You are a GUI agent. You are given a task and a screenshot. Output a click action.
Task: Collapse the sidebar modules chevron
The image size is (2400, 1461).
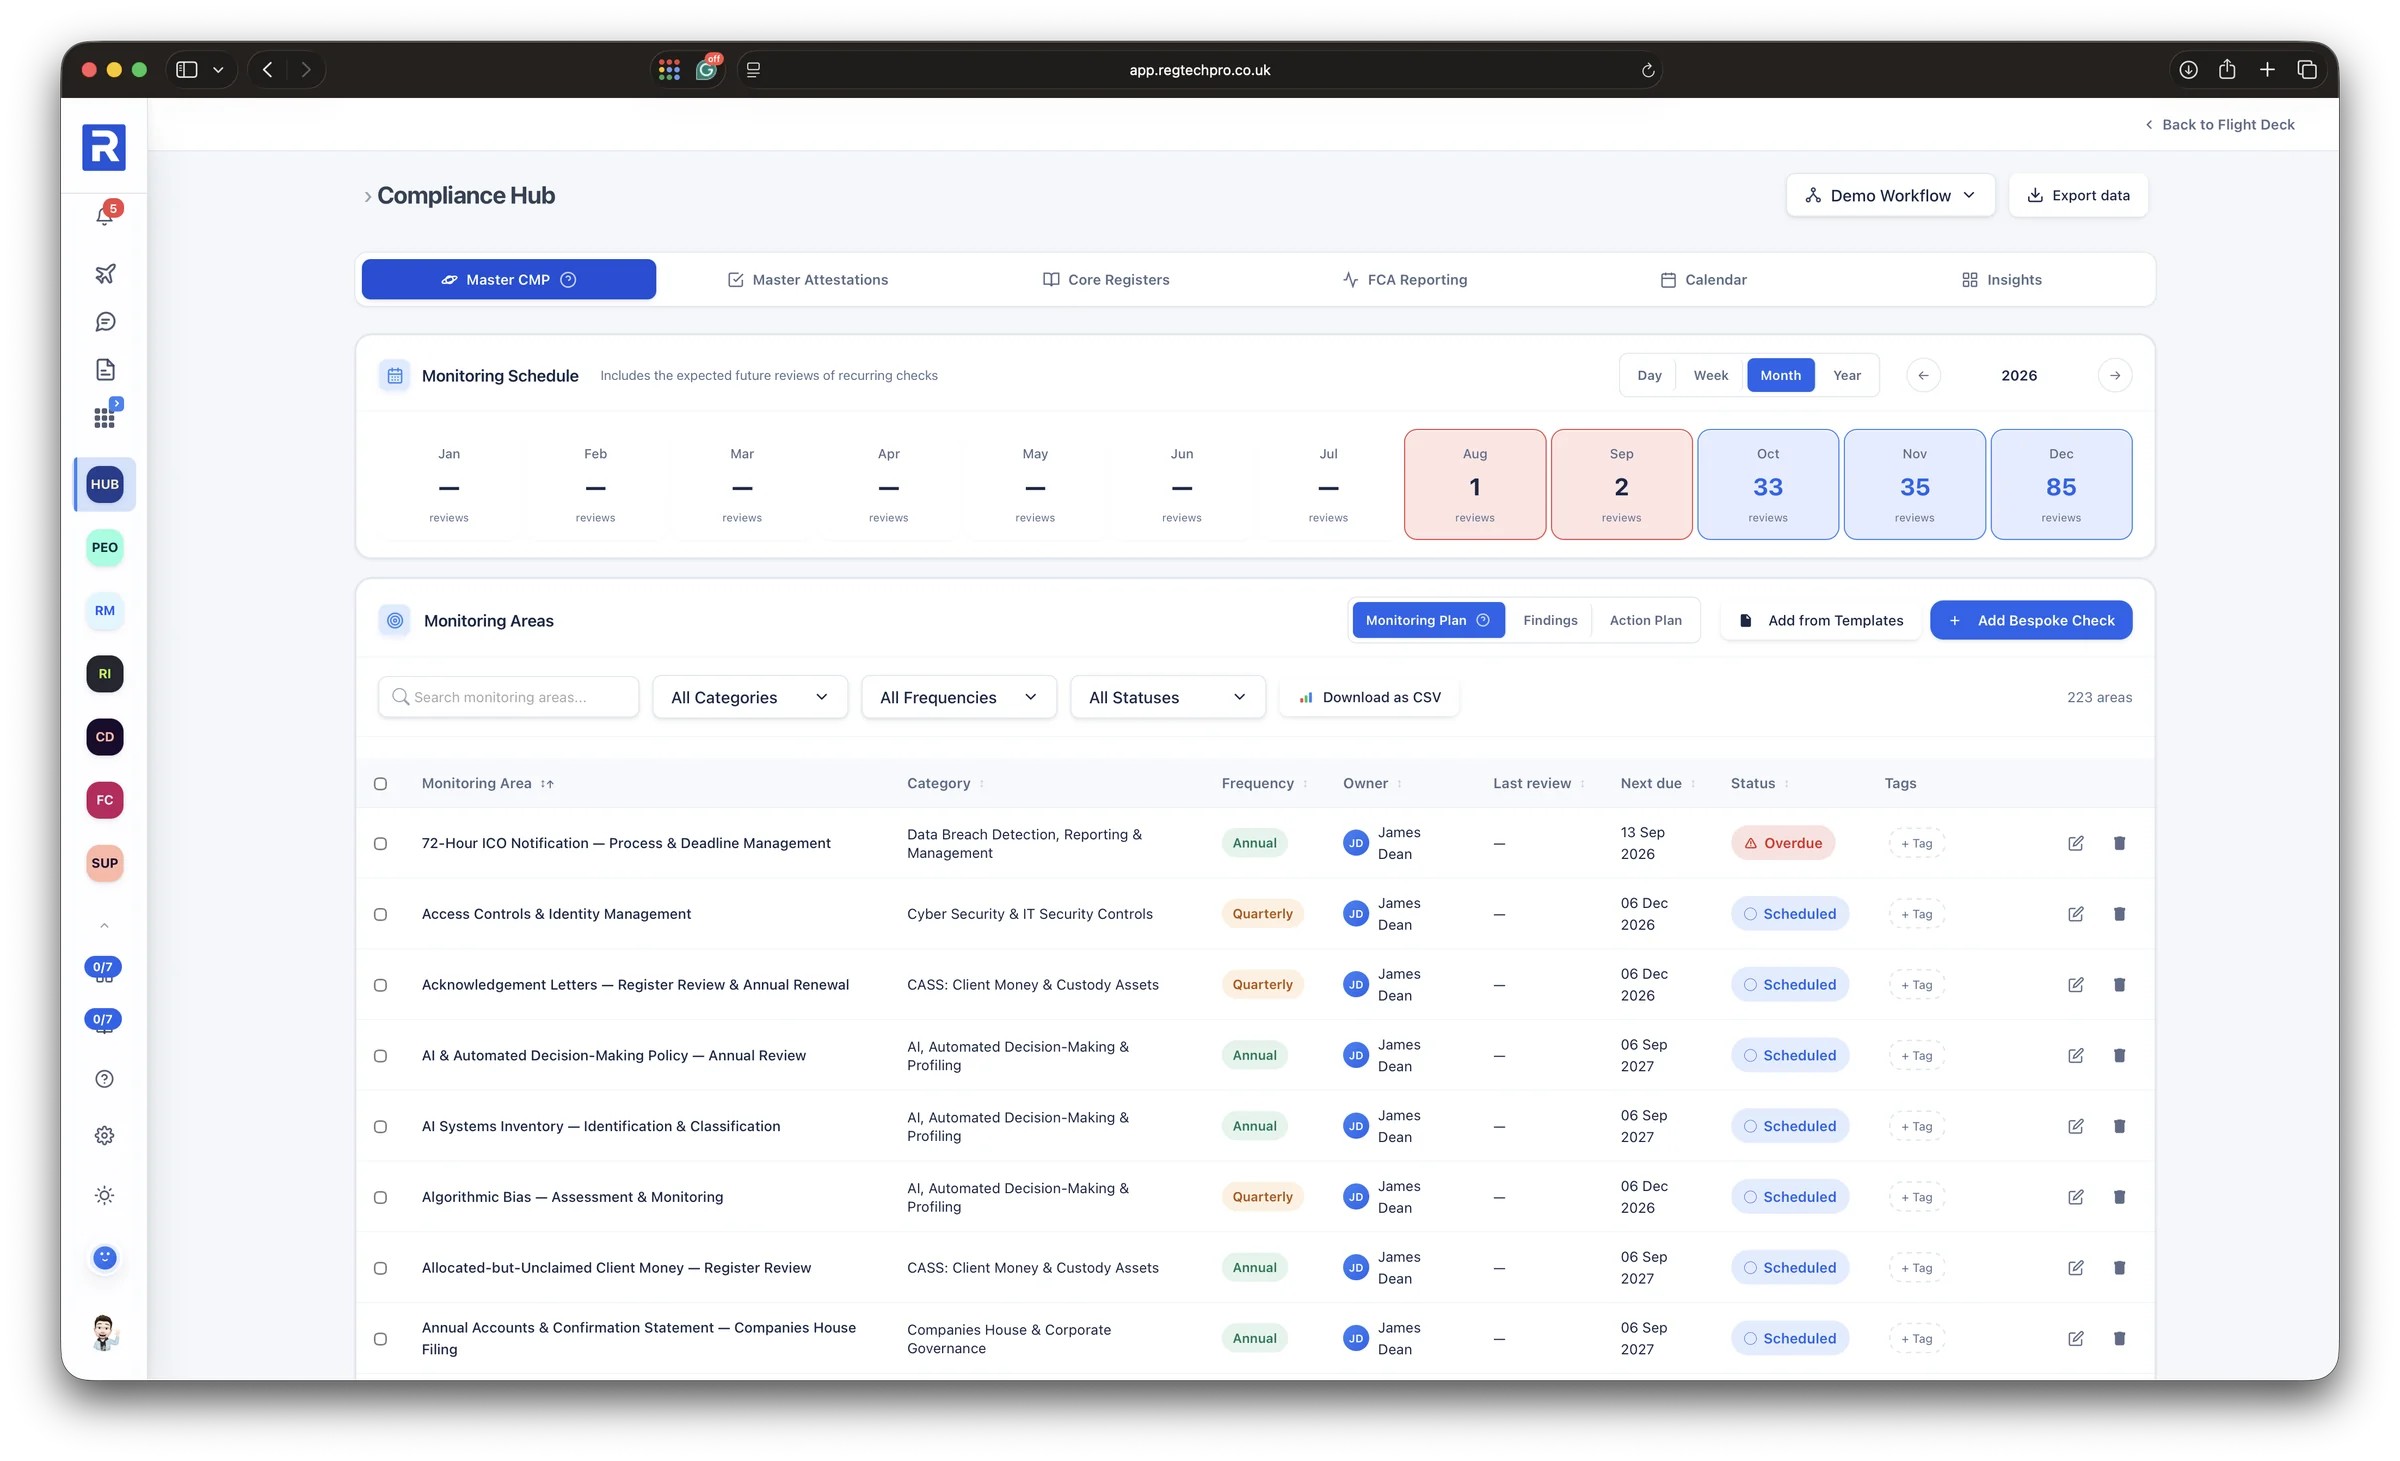104,926
